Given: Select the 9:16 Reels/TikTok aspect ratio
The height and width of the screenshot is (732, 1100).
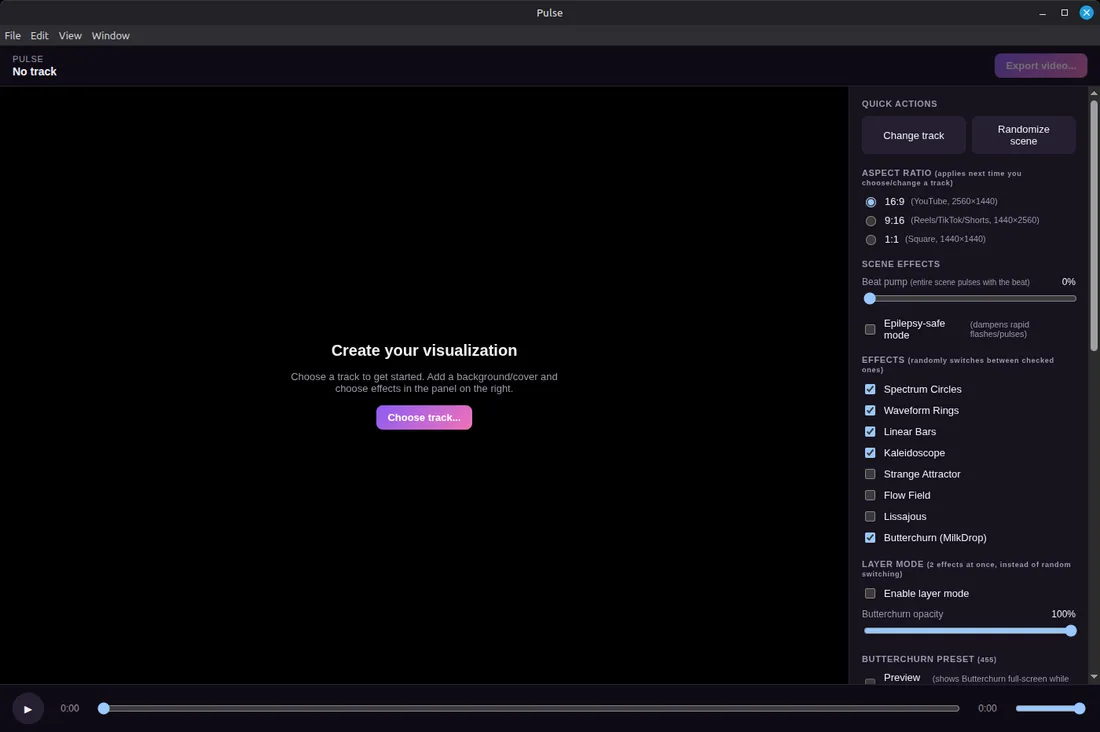Looking at the screenshot, I should coord(871,221).
